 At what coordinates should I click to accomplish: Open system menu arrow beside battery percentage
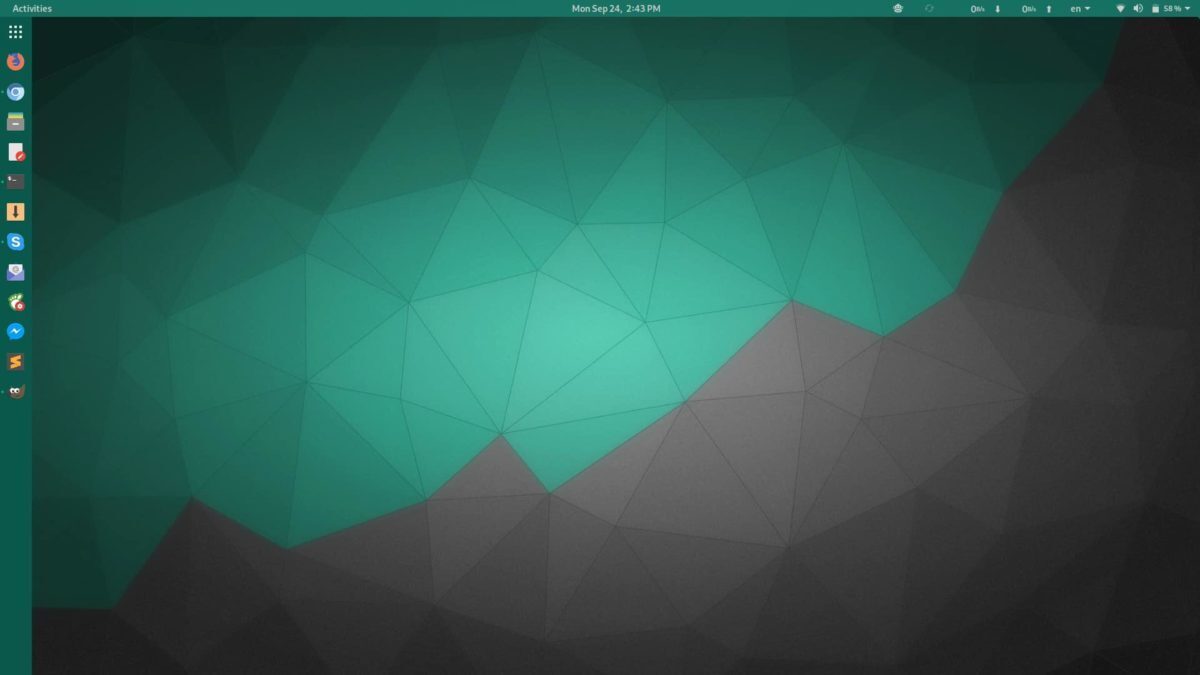click(1188, 8)
